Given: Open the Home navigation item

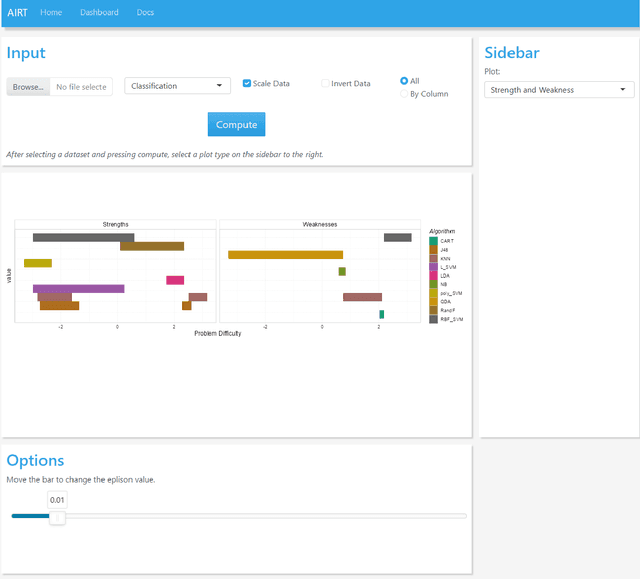Looking at the screenshot, I should (x=51, y=12).
